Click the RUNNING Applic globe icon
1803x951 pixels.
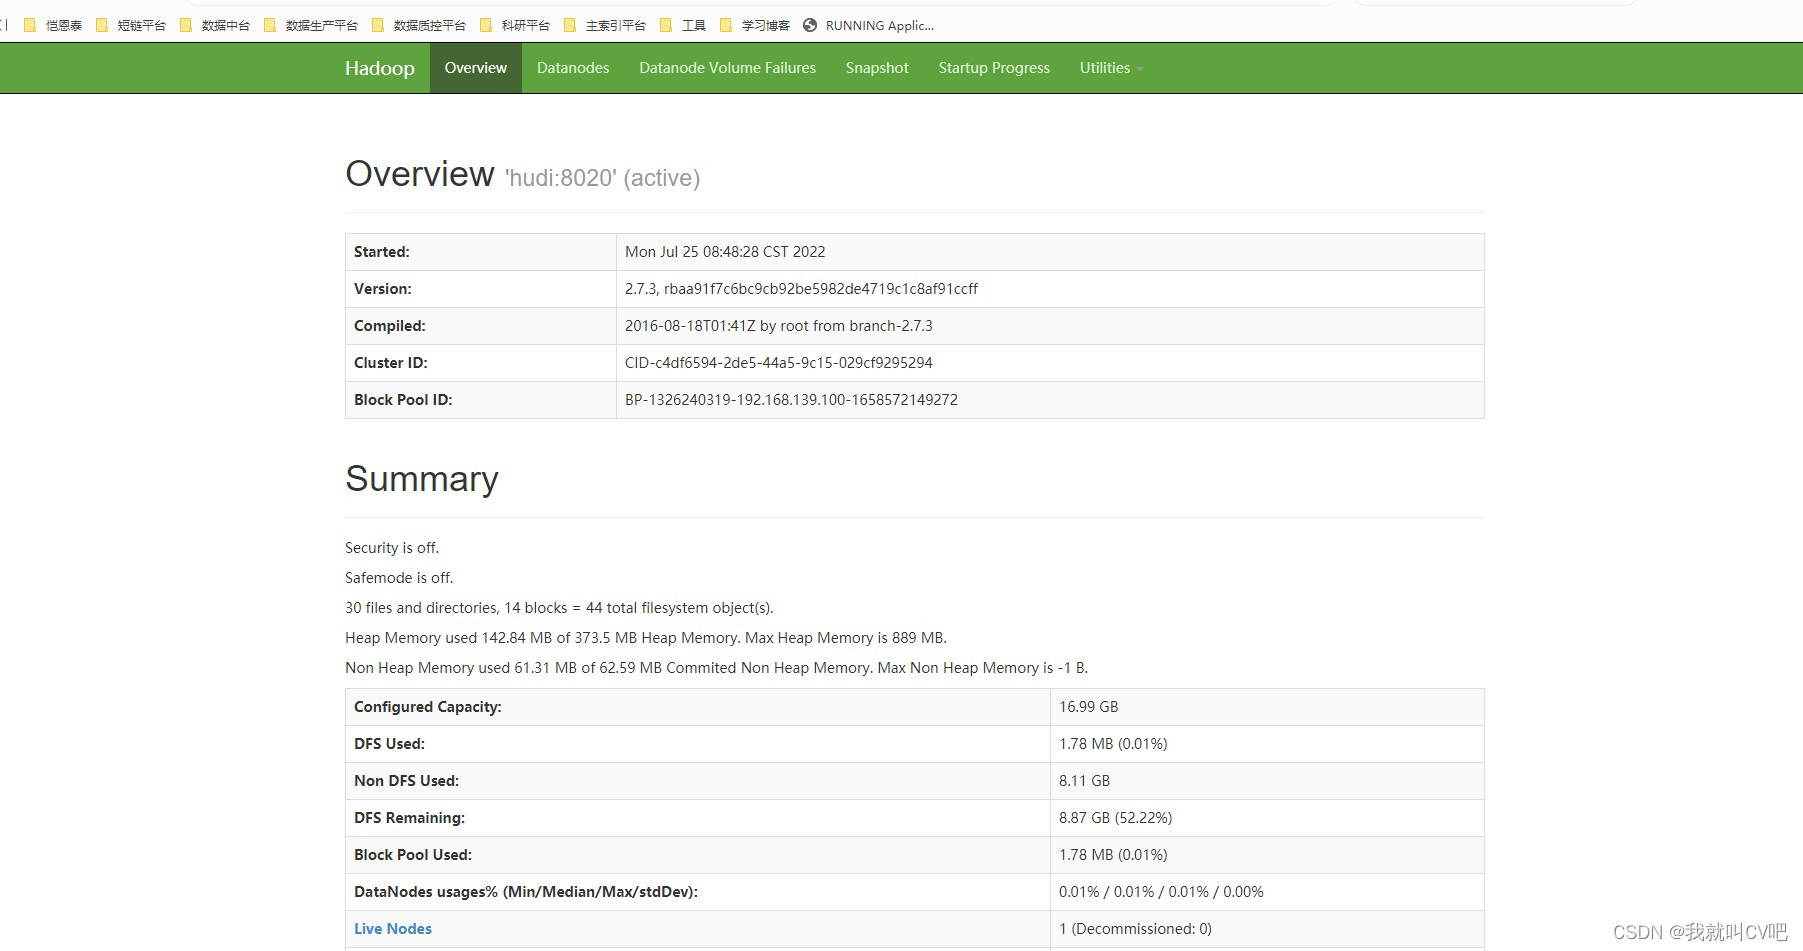pos(812,25)
